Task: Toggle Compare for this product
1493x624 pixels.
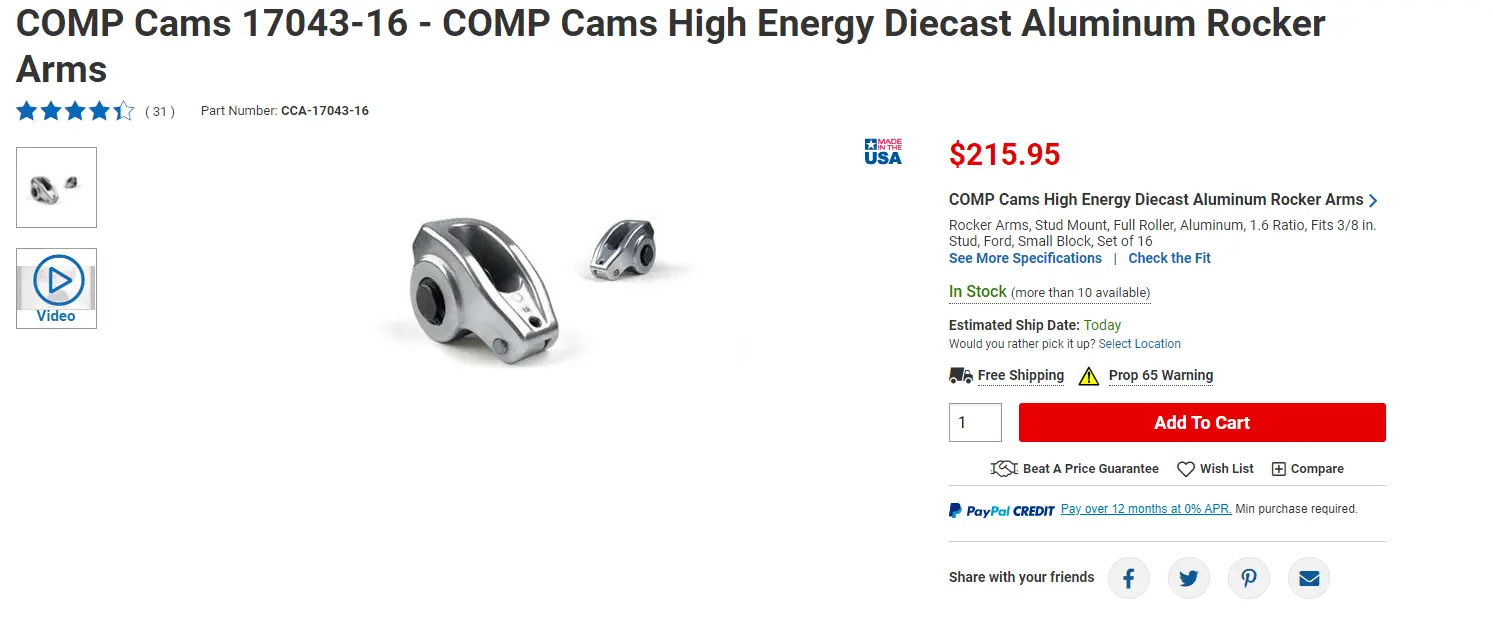Action: coord(1307,468)
